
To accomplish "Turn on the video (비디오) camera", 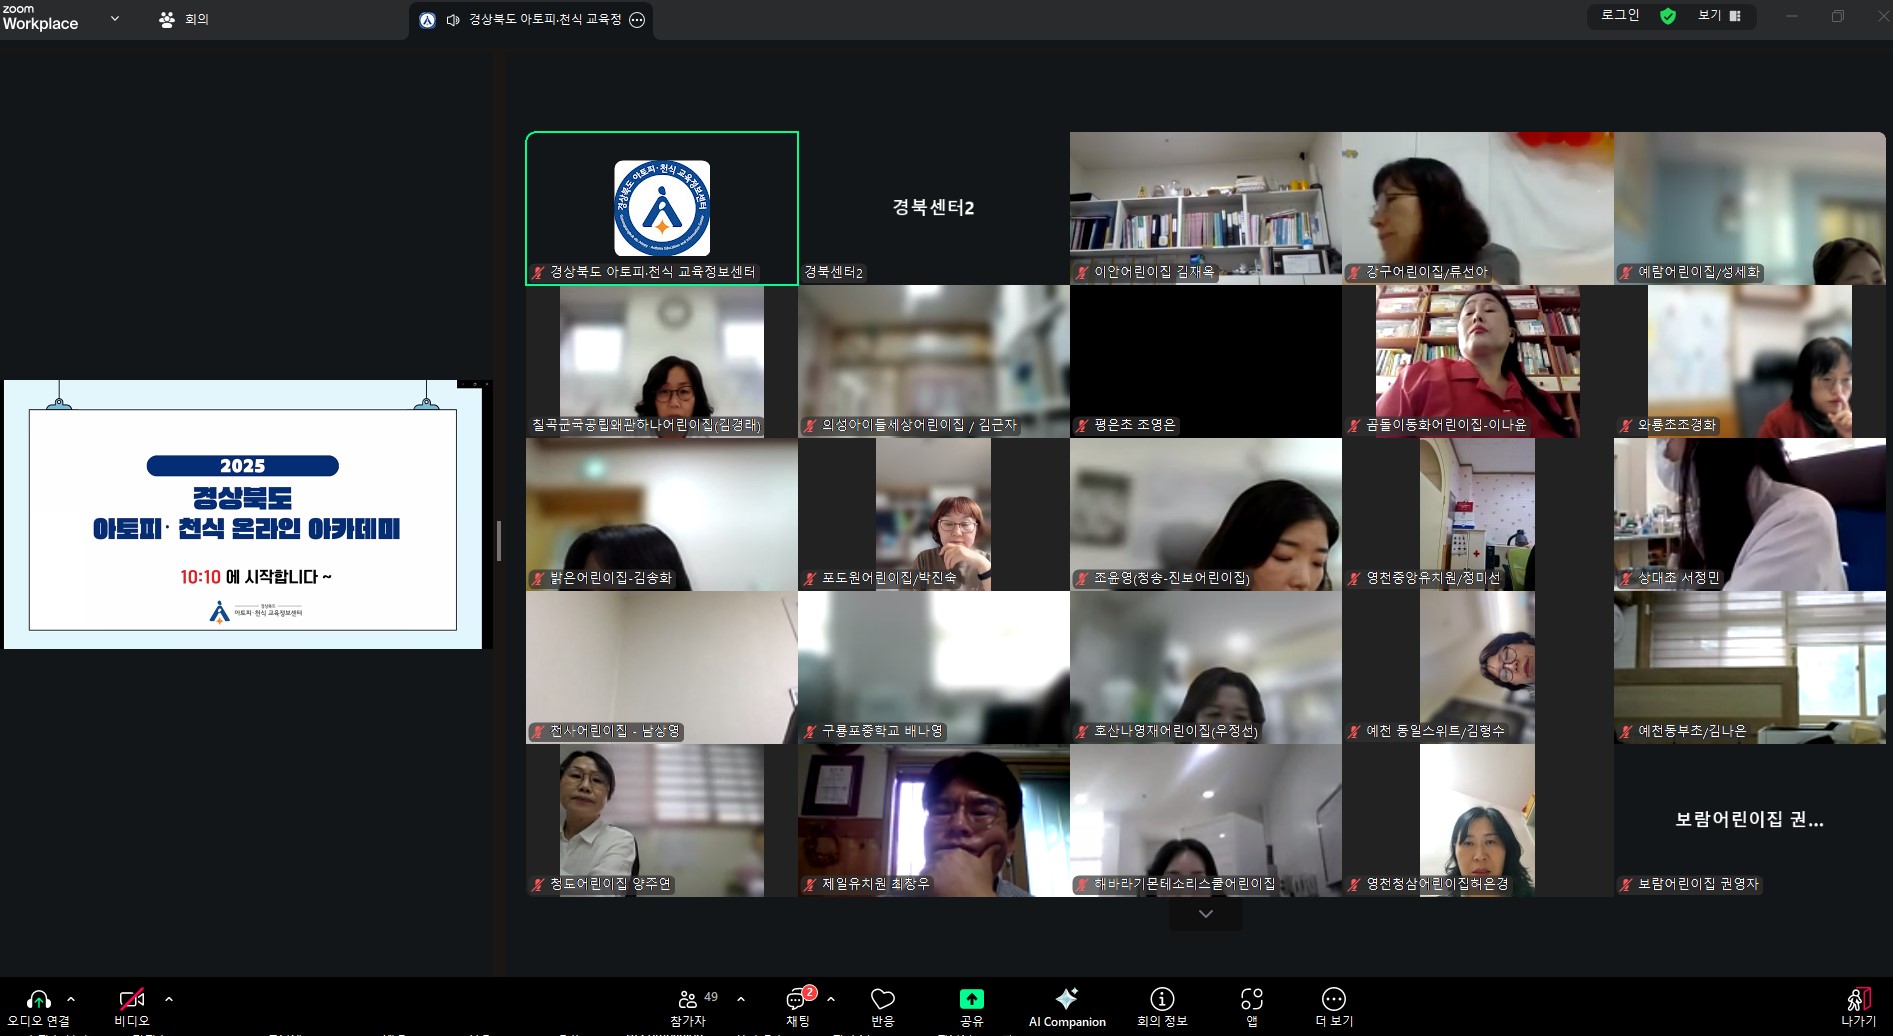I will [x=131, y=1006].
